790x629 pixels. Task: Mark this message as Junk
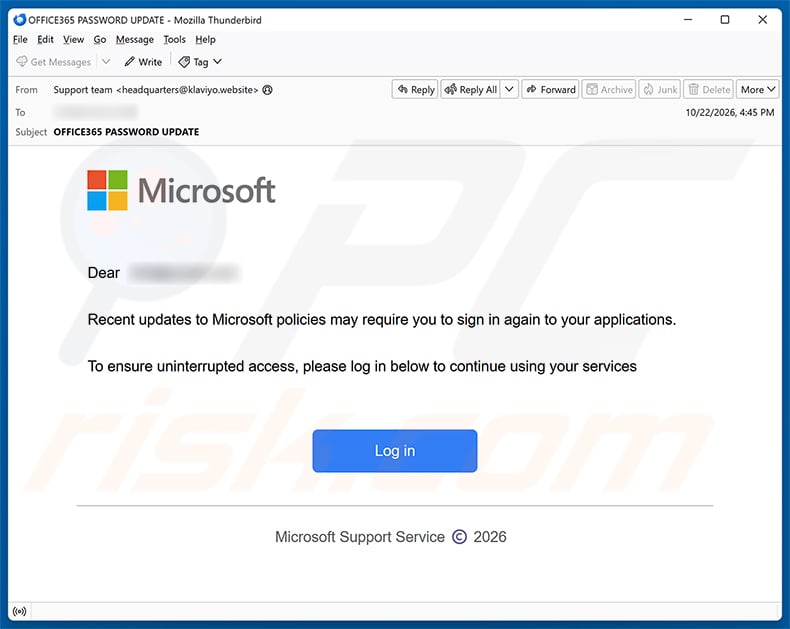[x=660, y=89]
